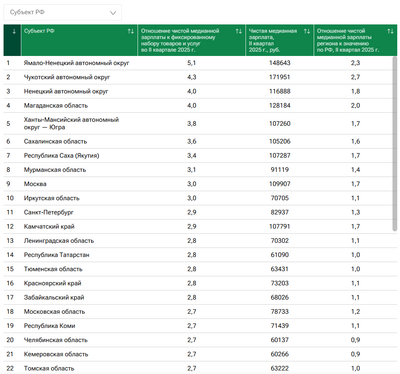Image resolution: width=400 pixels, height=374 pixels.
Task: Click the Москва row
Action: tap(198, 184)
